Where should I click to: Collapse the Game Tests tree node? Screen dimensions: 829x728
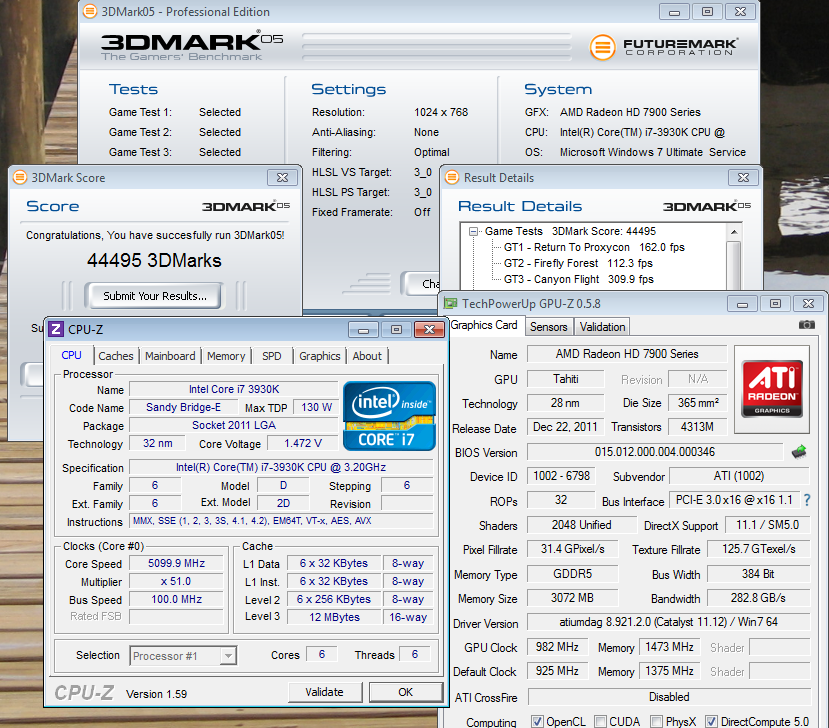pos(474,231)
